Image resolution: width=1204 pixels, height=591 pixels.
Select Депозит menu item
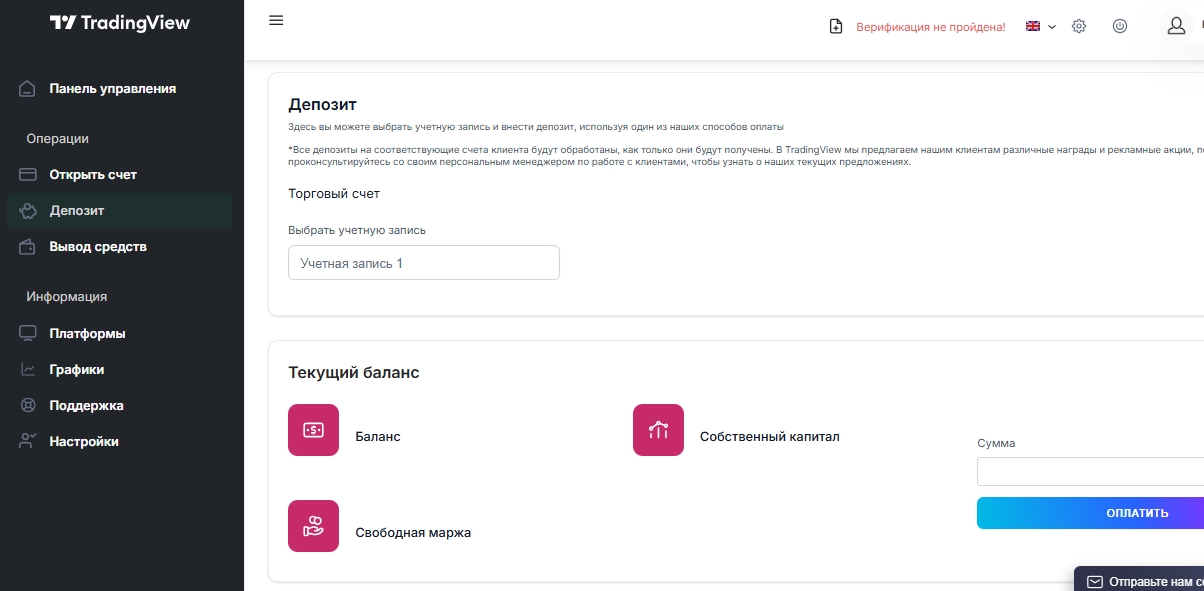pyautogui.click(x=120, y=211)
